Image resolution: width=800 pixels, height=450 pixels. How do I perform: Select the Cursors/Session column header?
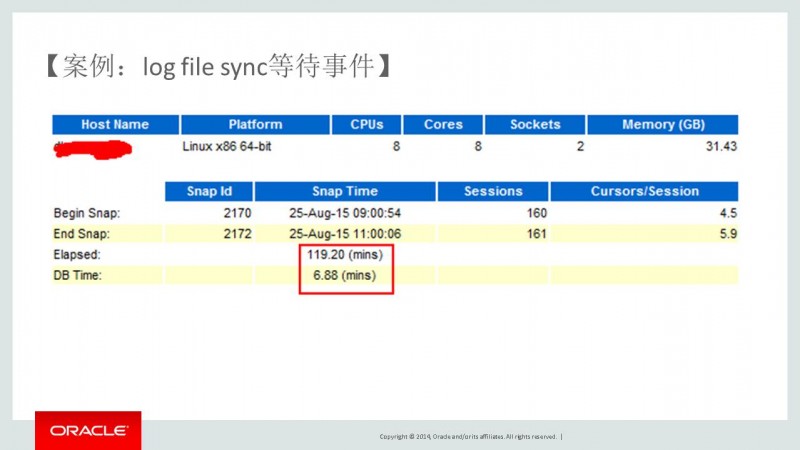pos(644,191)
